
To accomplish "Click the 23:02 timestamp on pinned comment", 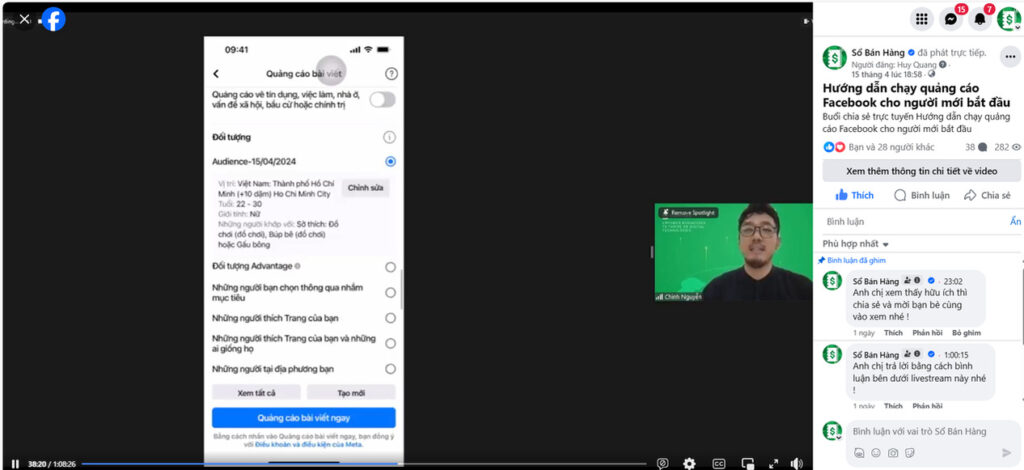I will (x=953, y=280).
